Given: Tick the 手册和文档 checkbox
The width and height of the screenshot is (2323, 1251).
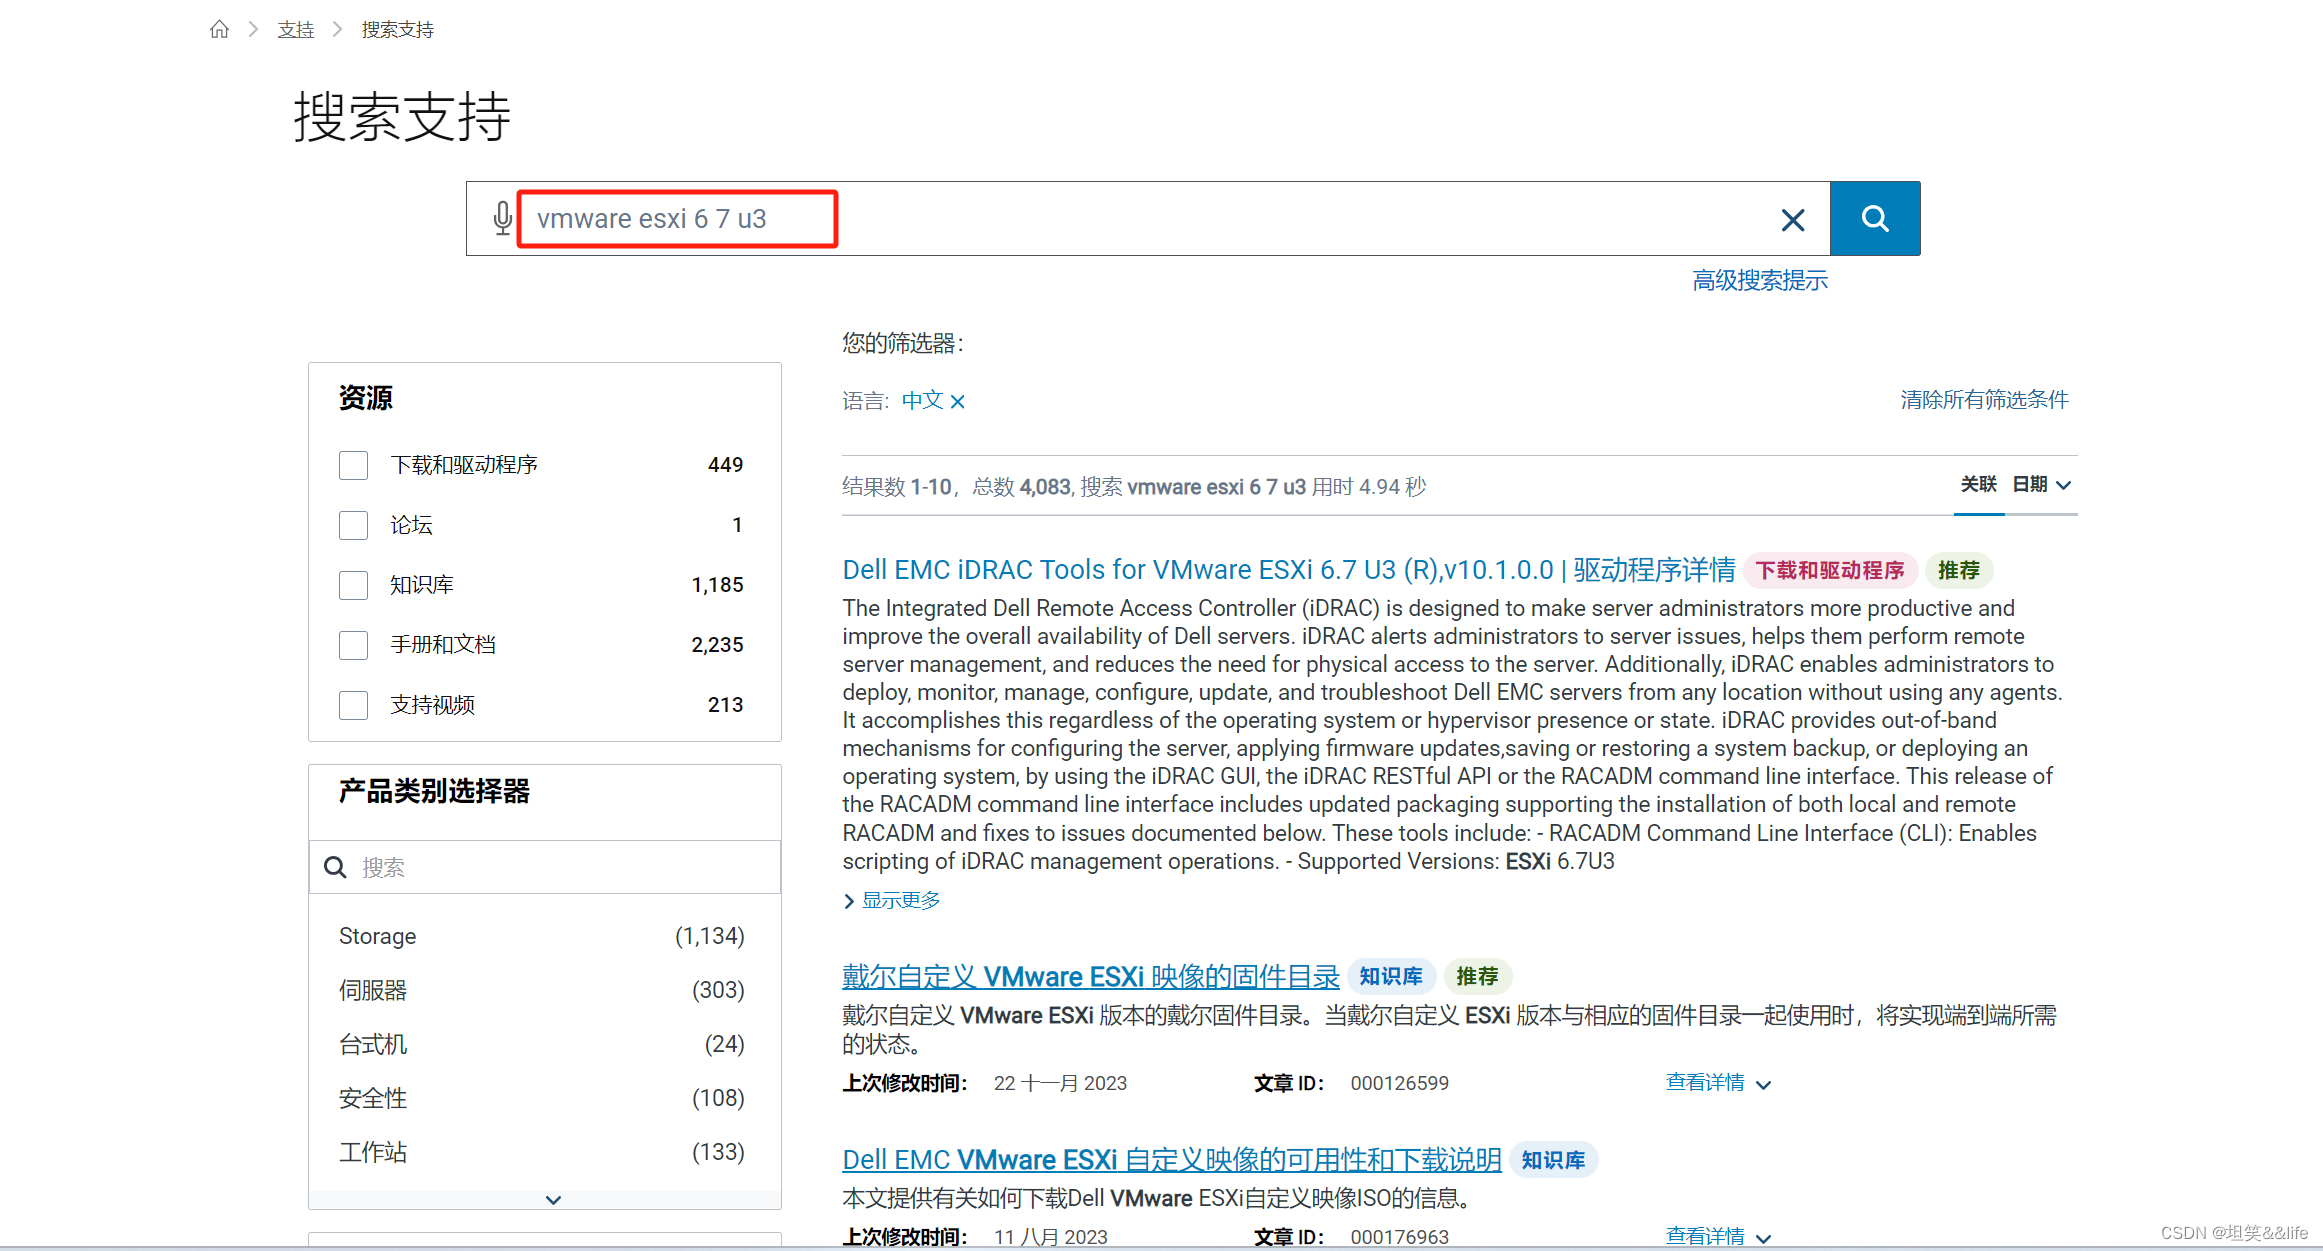Looking at the screenshot, I should coord(353,645).
